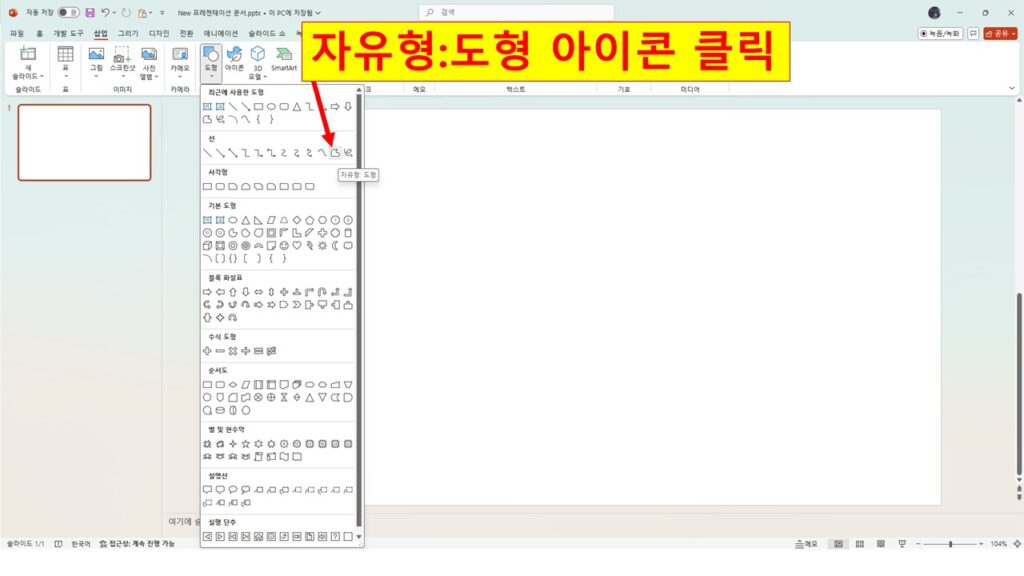Viewport: 1024px width, 576px height.
Task: Start Slide Show from status bar
Action: (x=902, y=544)
